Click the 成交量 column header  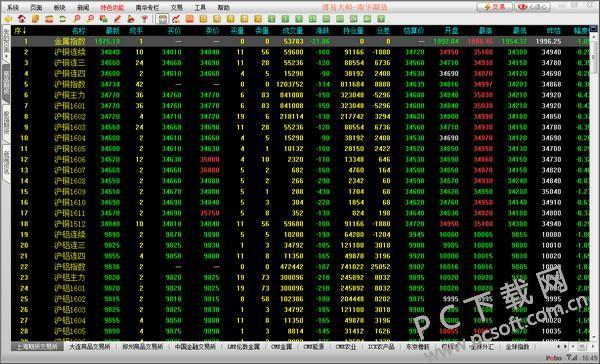(292, 31)
